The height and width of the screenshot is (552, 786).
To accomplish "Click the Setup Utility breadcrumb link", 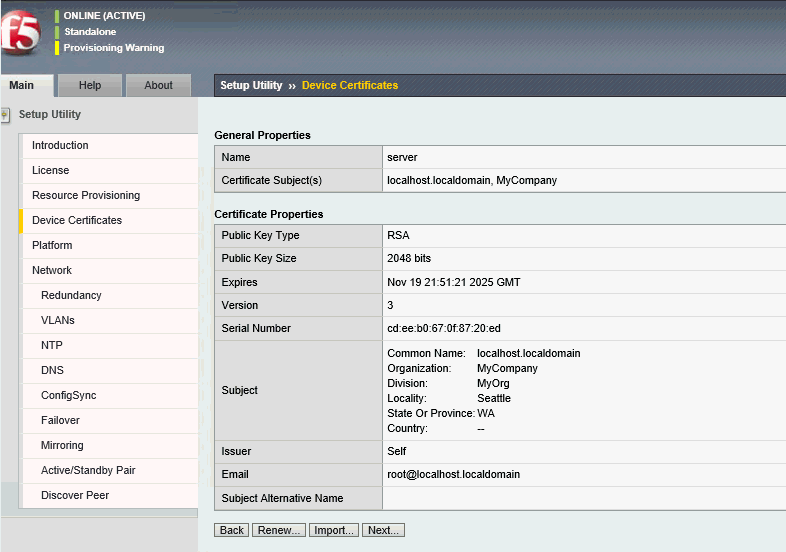I will tap(251, 86).
